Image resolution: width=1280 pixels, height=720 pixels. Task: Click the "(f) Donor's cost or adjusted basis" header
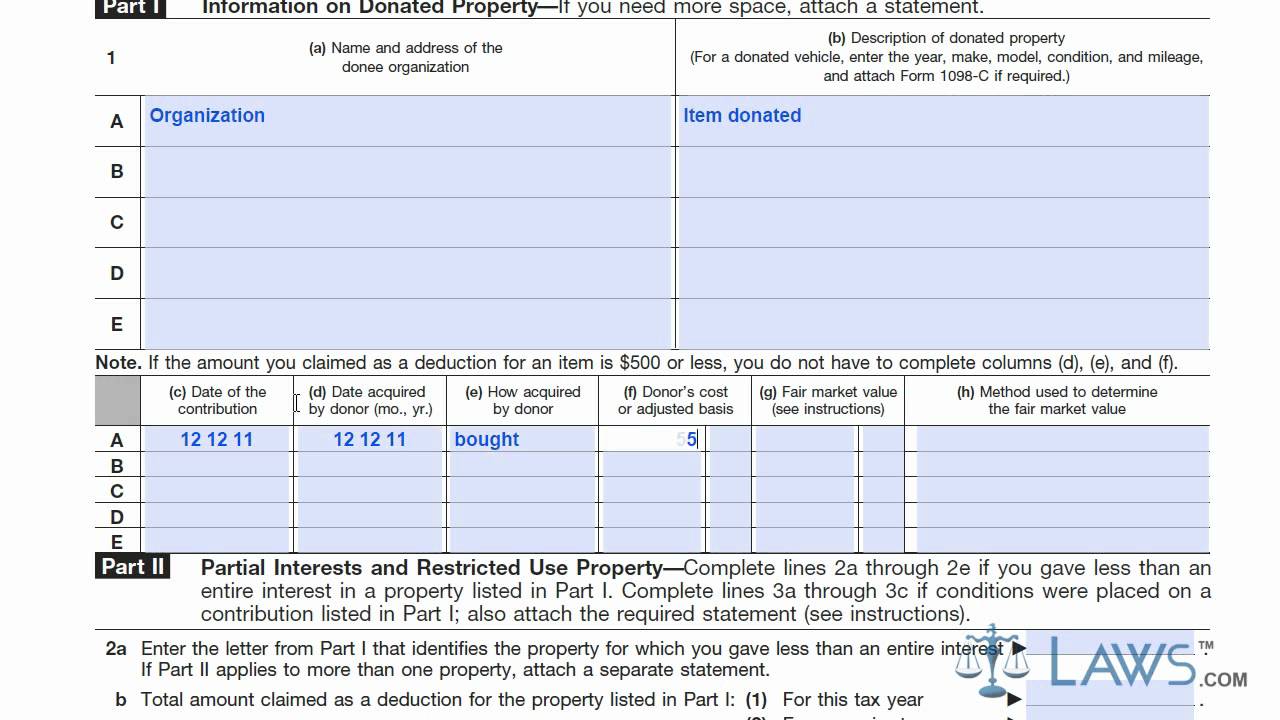point(676,400)
